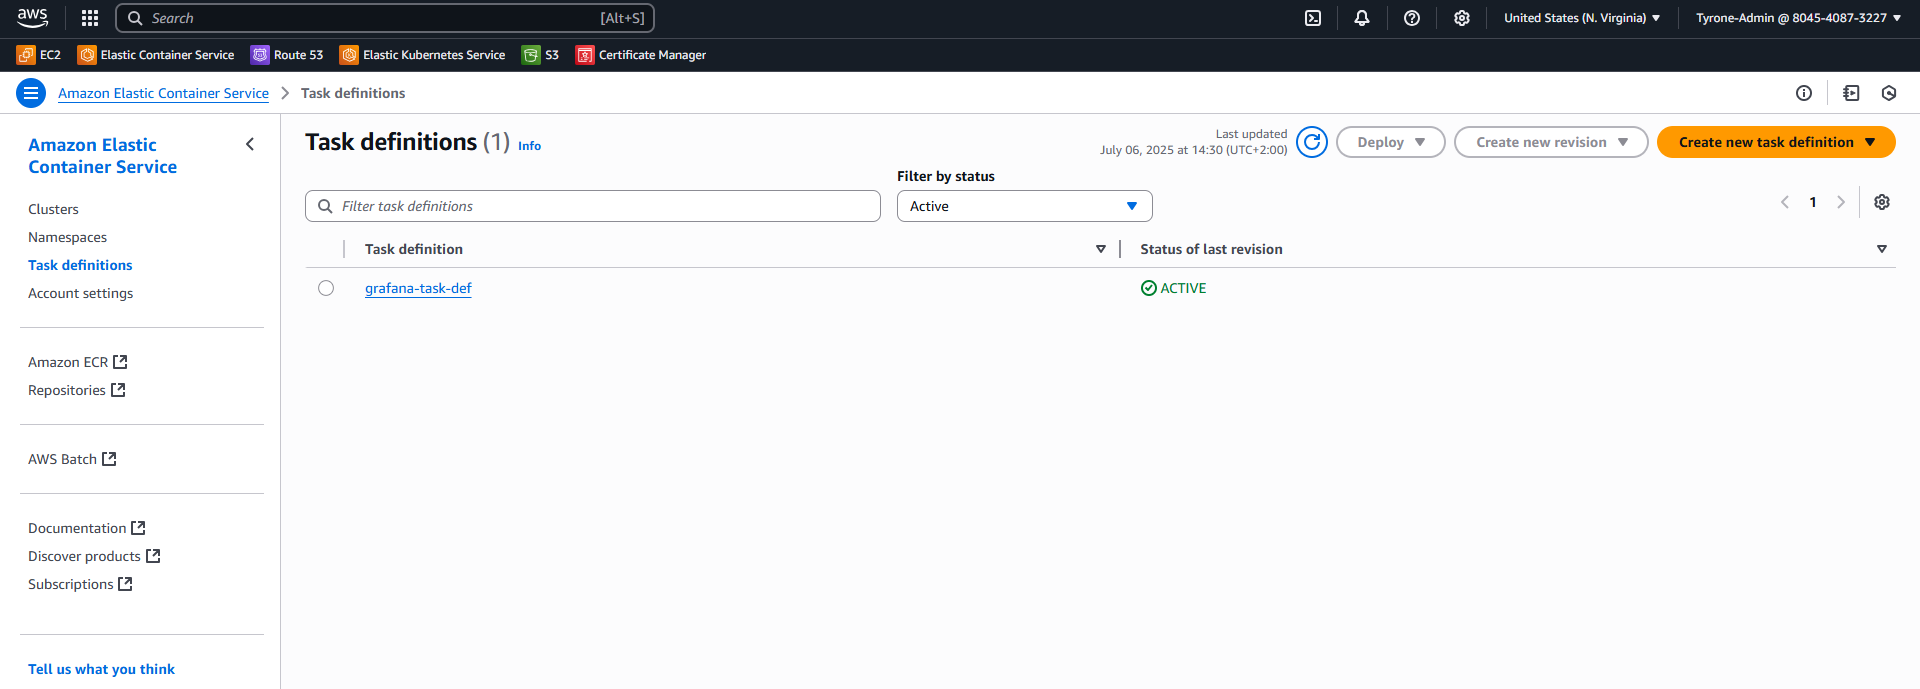The height and width of the screenshot is (689, 1920).
Task: Open Account settings in the sidebar
Action: (80, 293)
